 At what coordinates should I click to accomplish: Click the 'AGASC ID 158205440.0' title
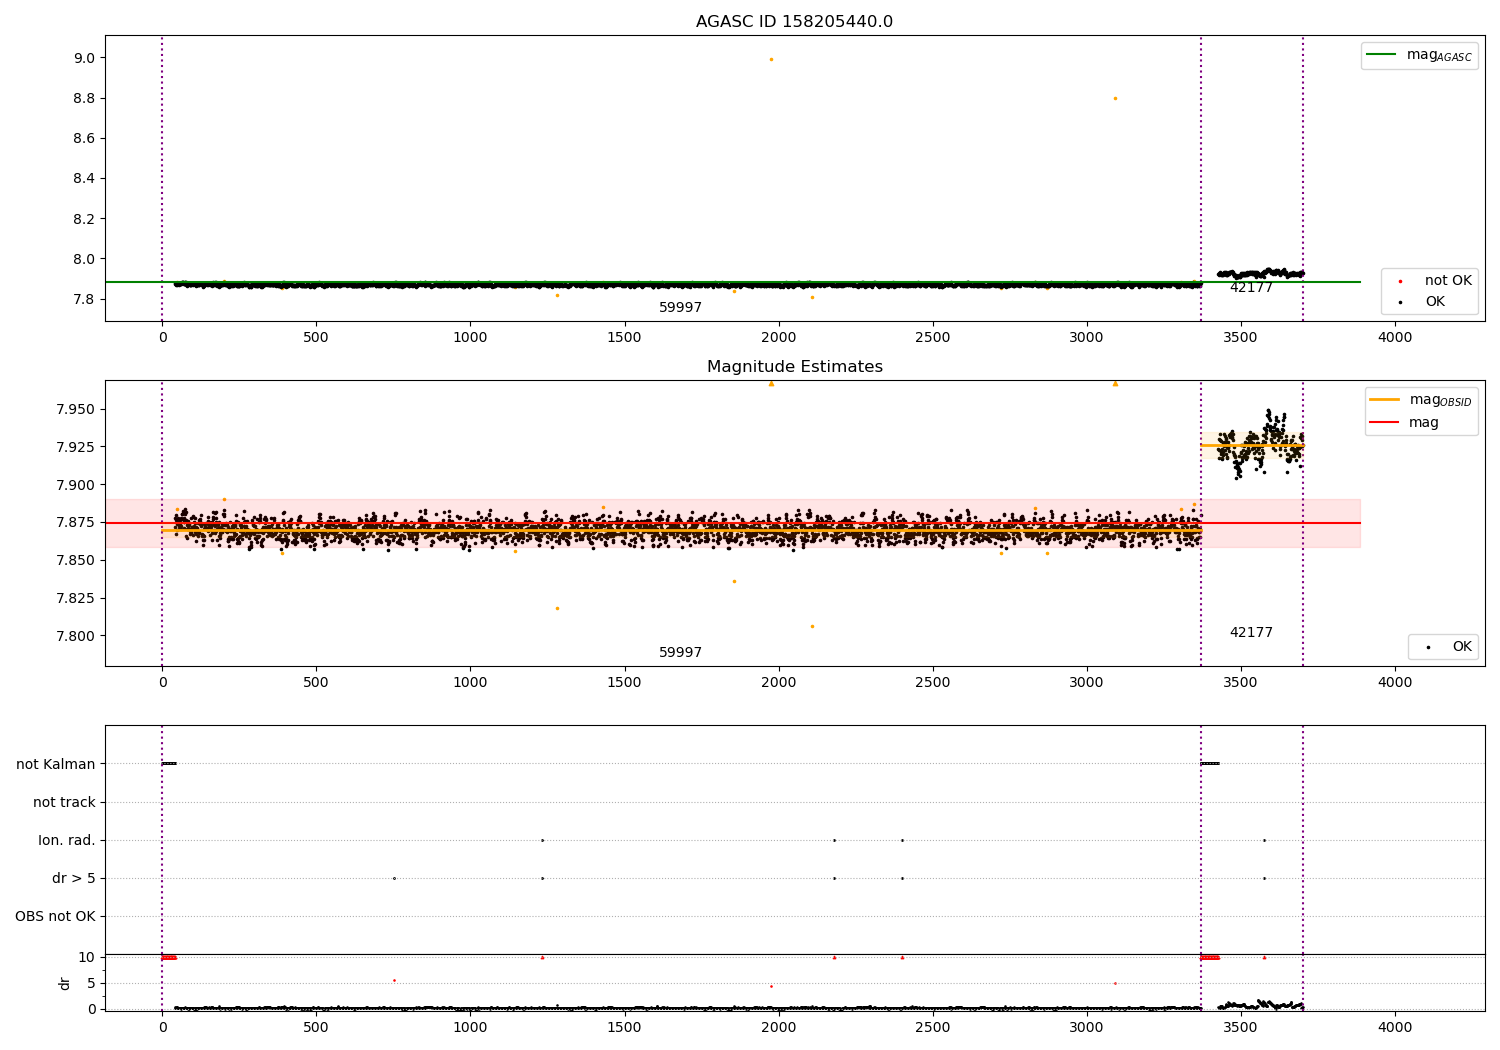[x=794, y=22]
